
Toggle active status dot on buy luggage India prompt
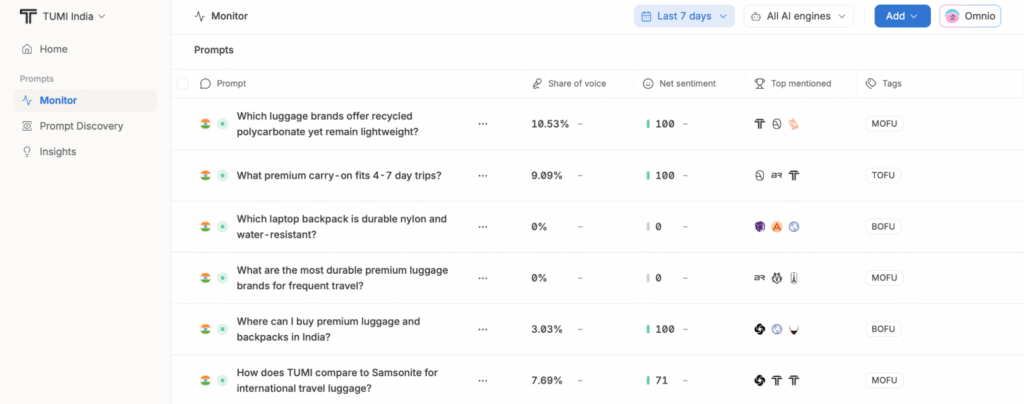point(222,330)
